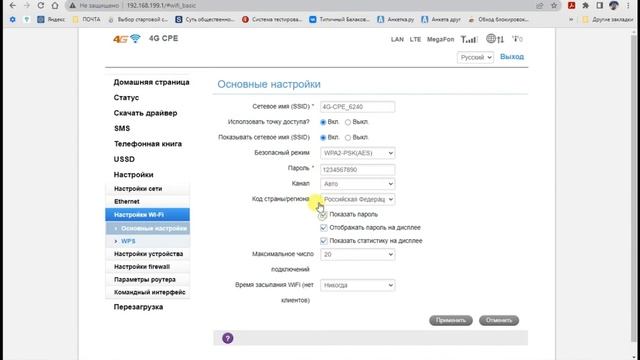640x360 pixels.
Task: Open the 'Код страны/региона' dropdown
Action: [x=358, y=199]
